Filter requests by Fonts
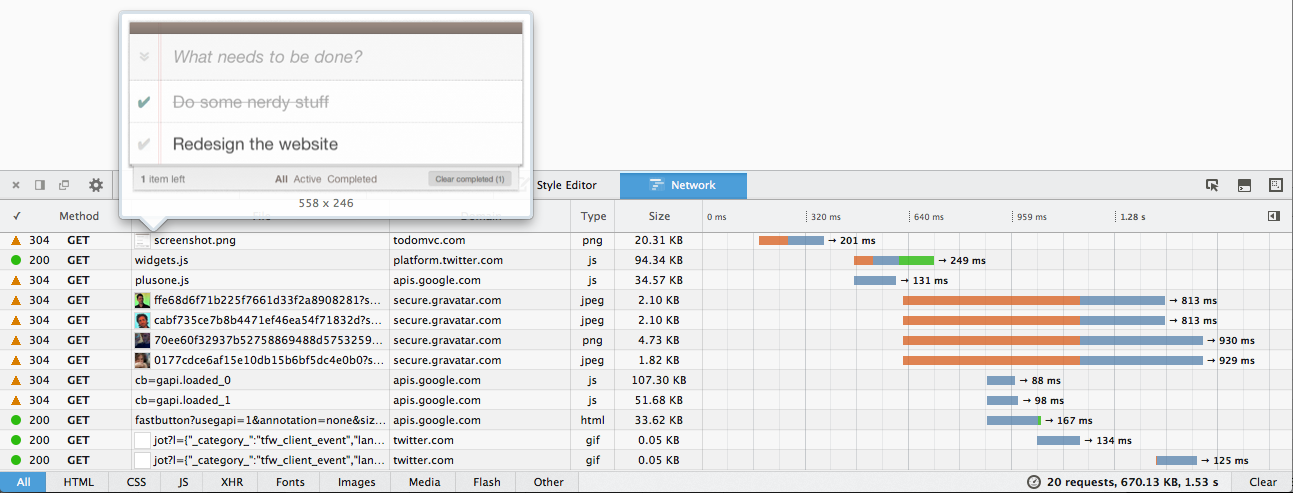The width and height of the screenshot is (1293, 493). [290, 482]
